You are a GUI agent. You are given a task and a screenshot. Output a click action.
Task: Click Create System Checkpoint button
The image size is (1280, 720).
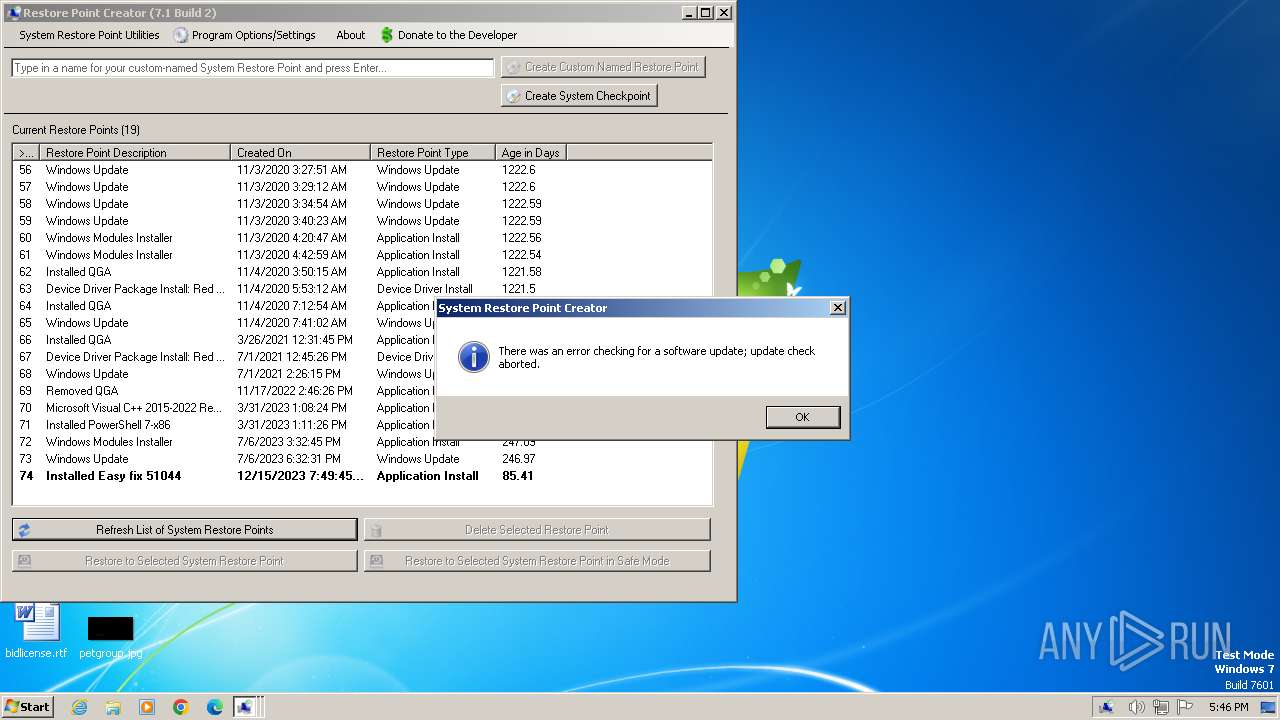point(579,96)
